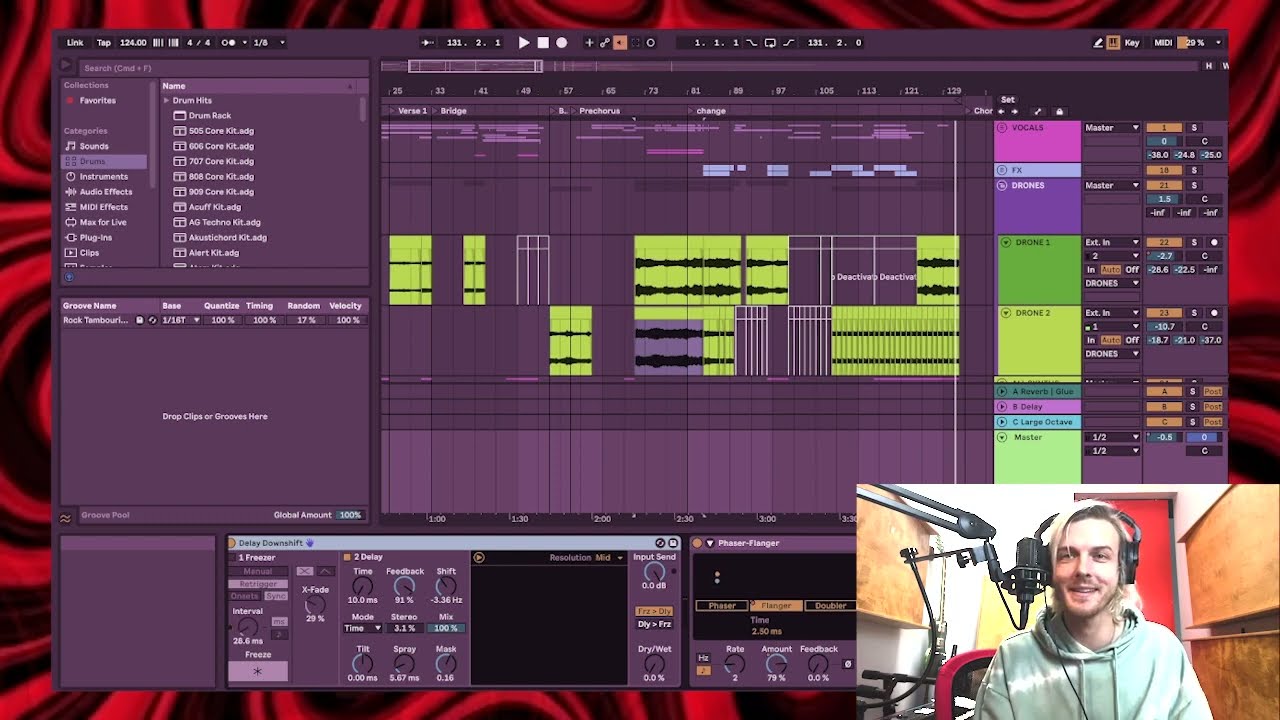Viewport: 1280px width, 720px height.
Task: Click the Follow playback arrow icon
Action: click(x=428, y=43)
